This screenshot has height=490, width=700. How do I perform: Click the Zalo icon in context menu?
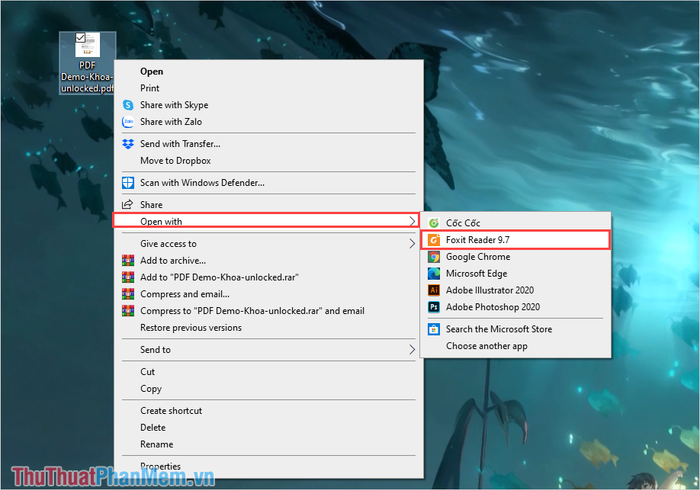pos(128,122)
